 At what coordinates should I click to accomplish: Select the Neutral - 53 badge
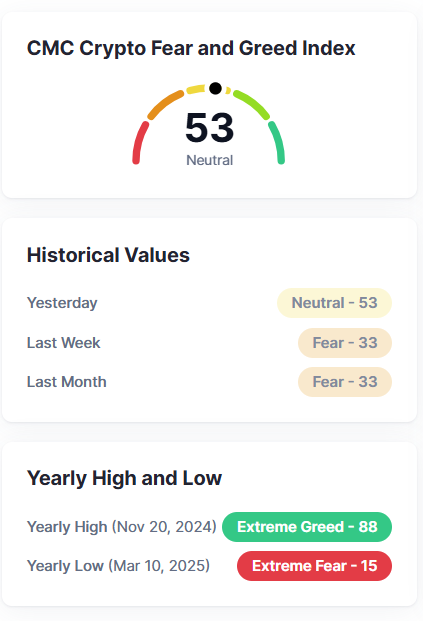(334, 303)
